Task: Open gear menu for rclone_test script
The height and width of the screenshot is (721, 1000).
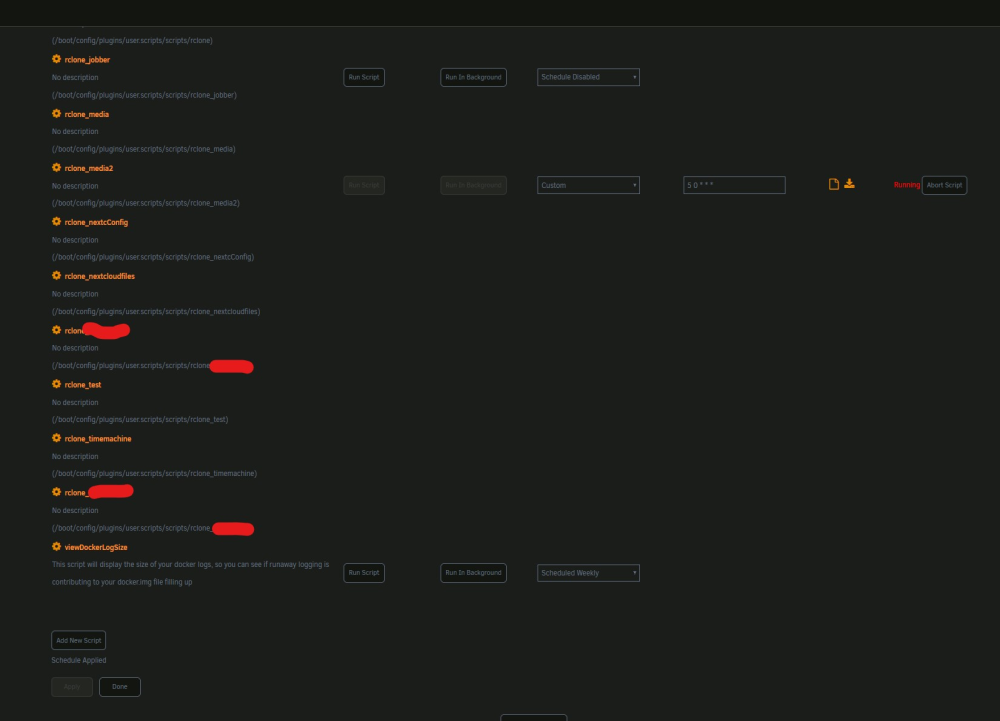Action: tap(56, 384)
